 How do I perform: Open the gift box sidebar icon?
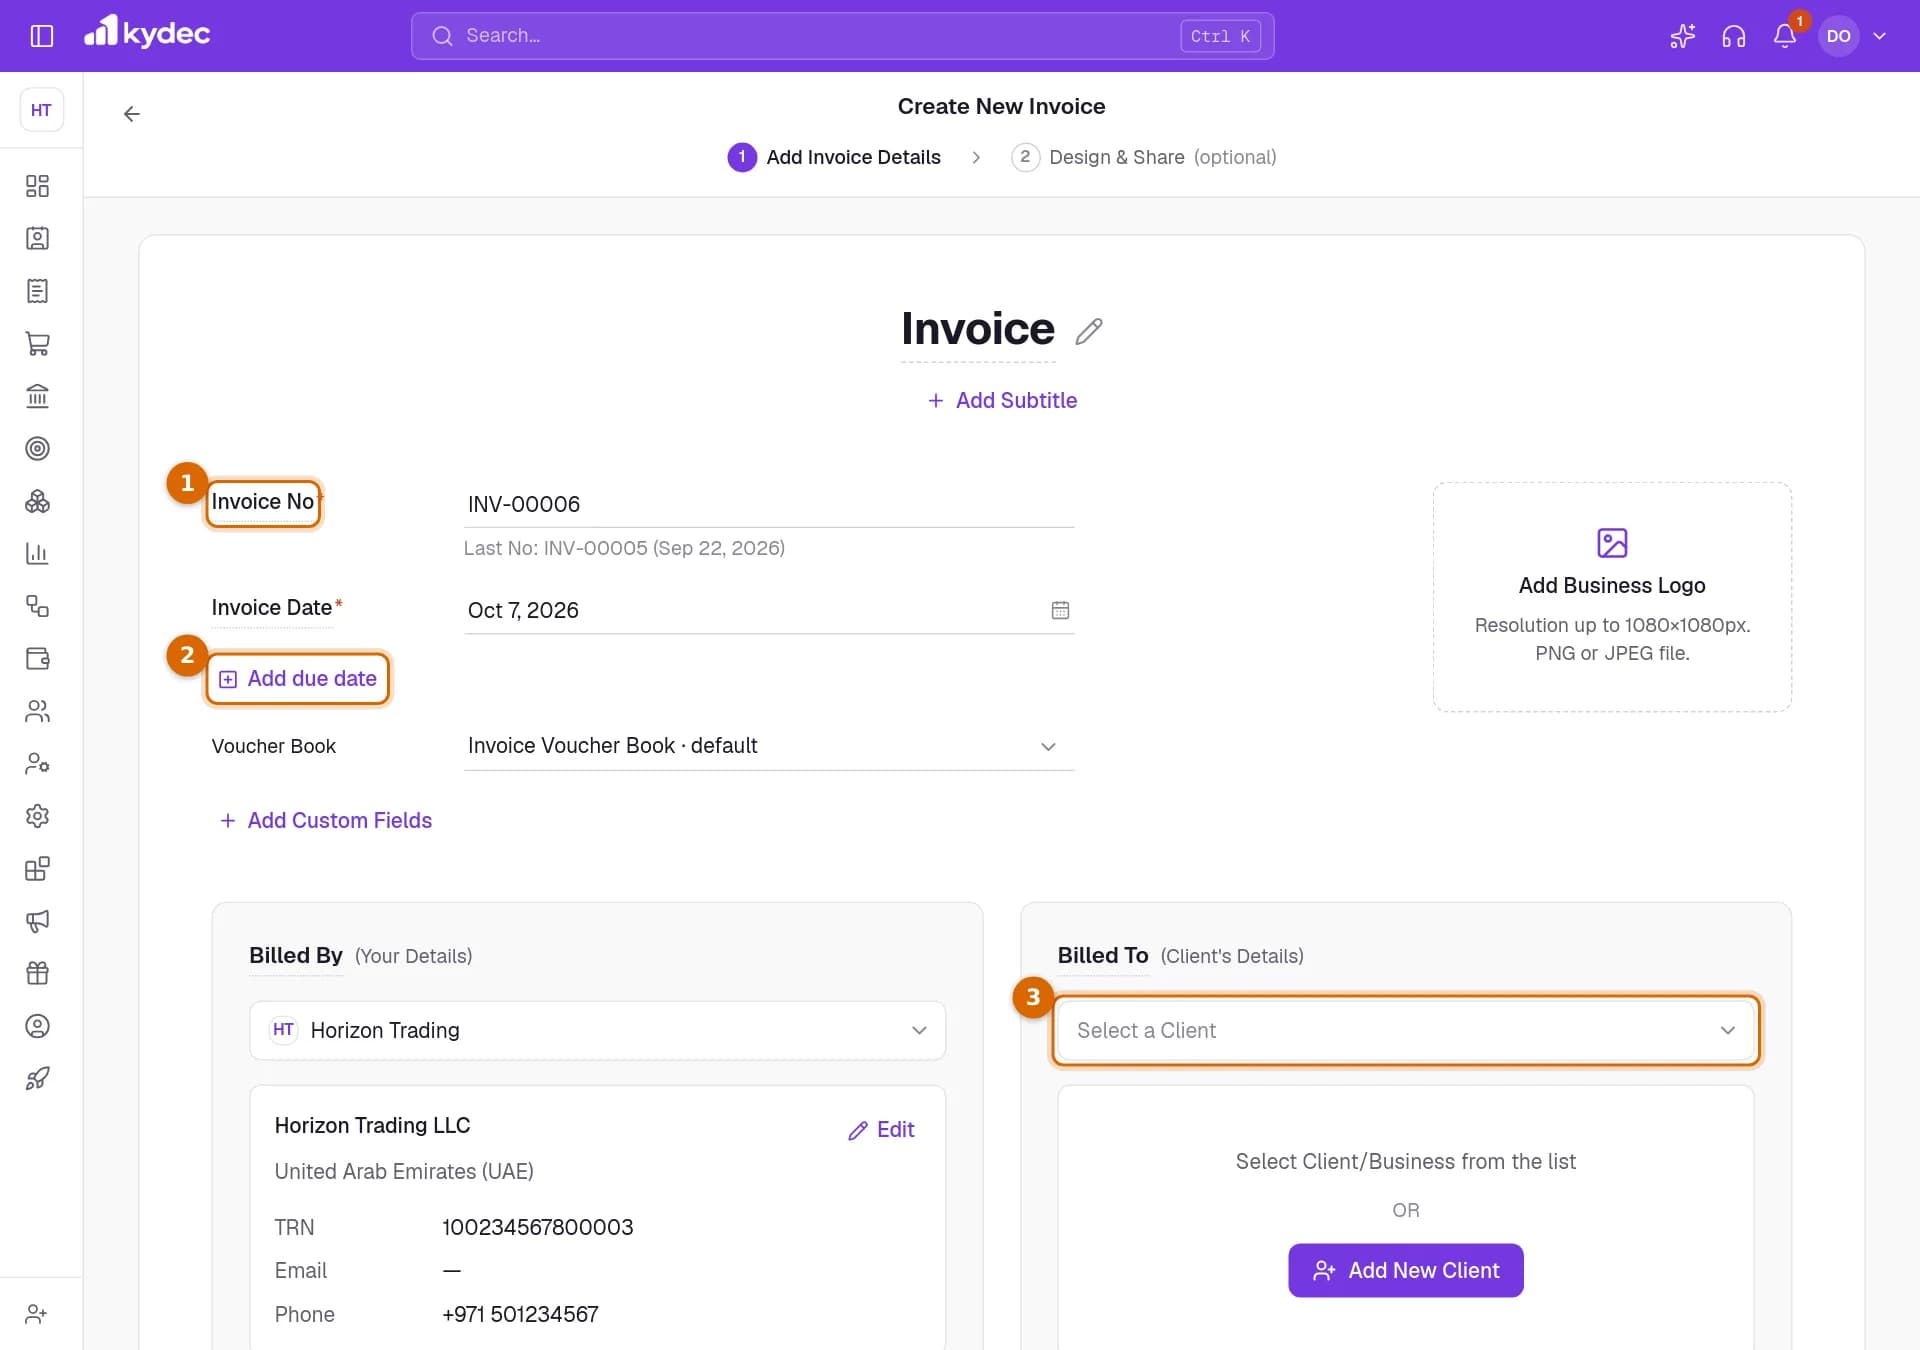[x=37, y=974]
